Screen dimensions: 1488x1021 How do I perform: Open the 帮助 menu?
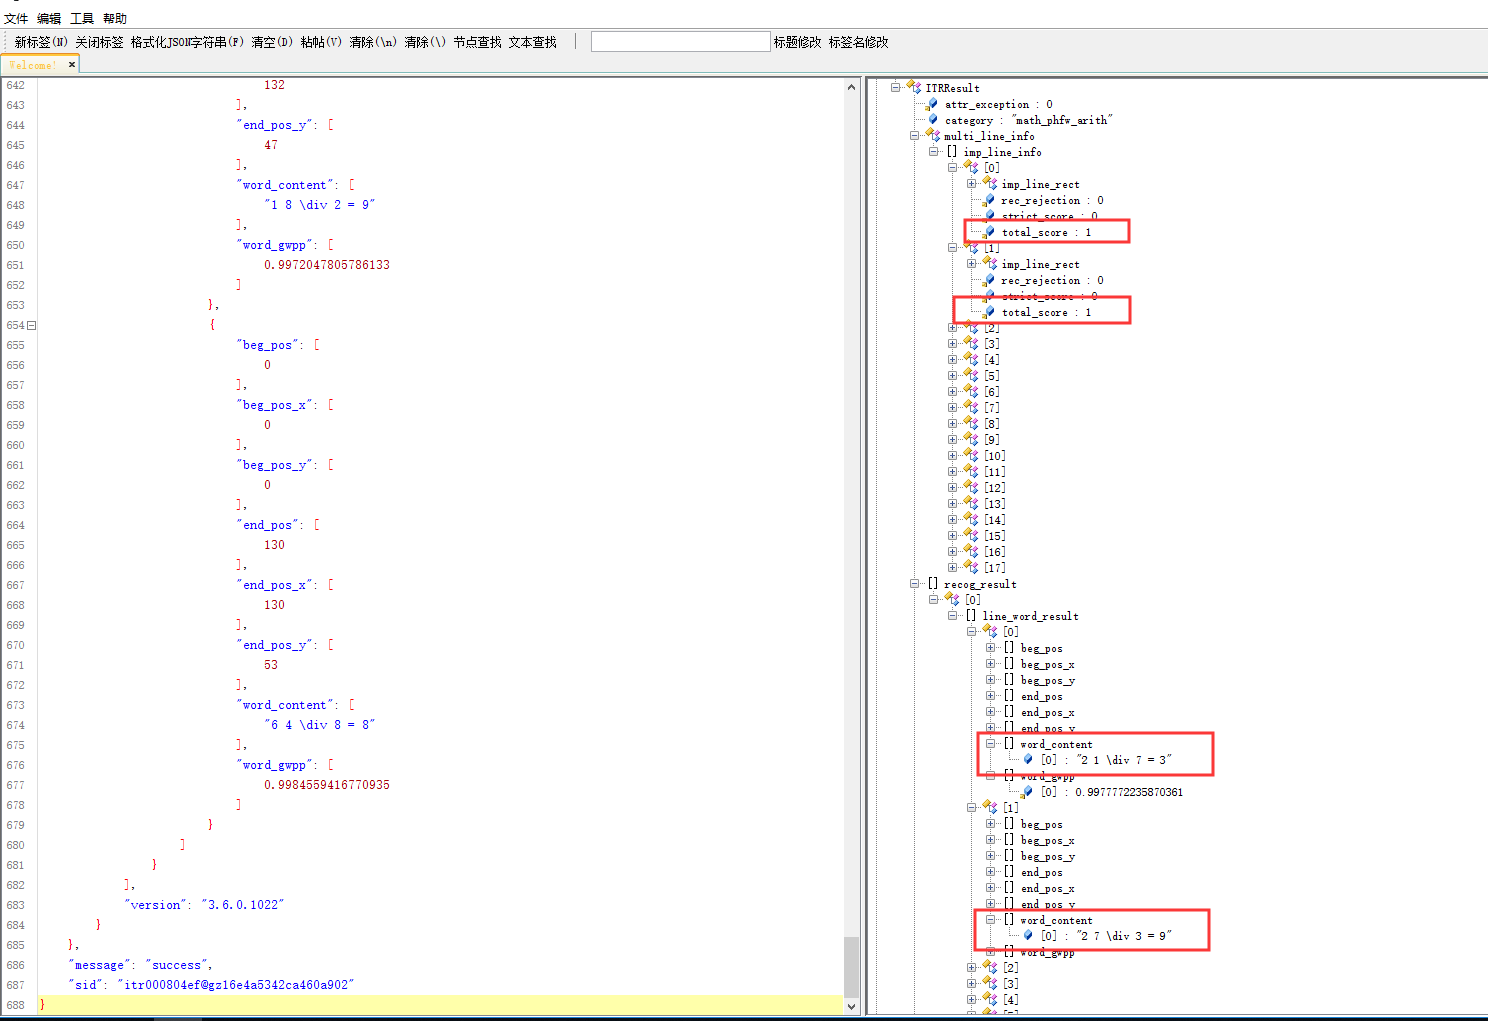[x=115, y=18]
